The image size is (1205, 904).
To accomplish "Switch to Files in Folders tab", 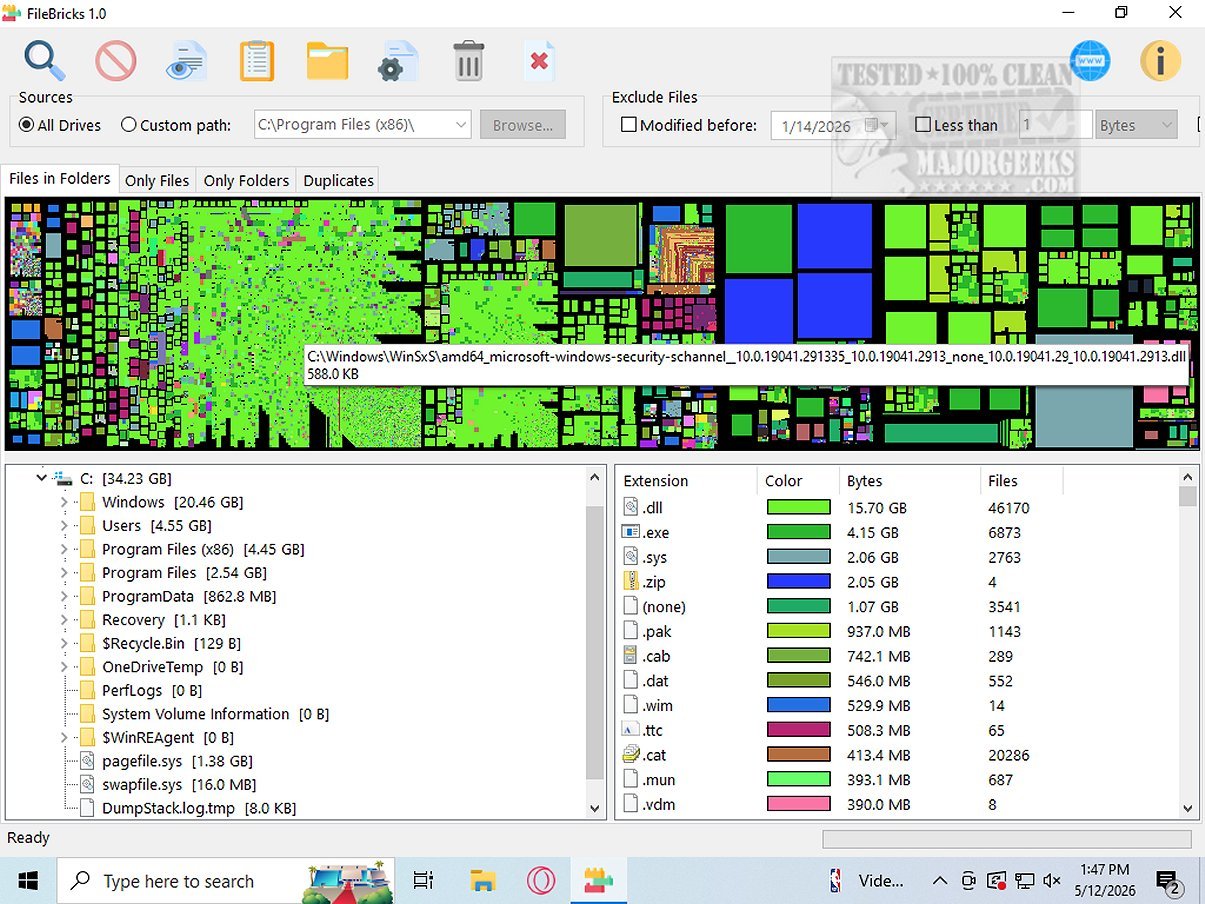I will click(60, 179).
